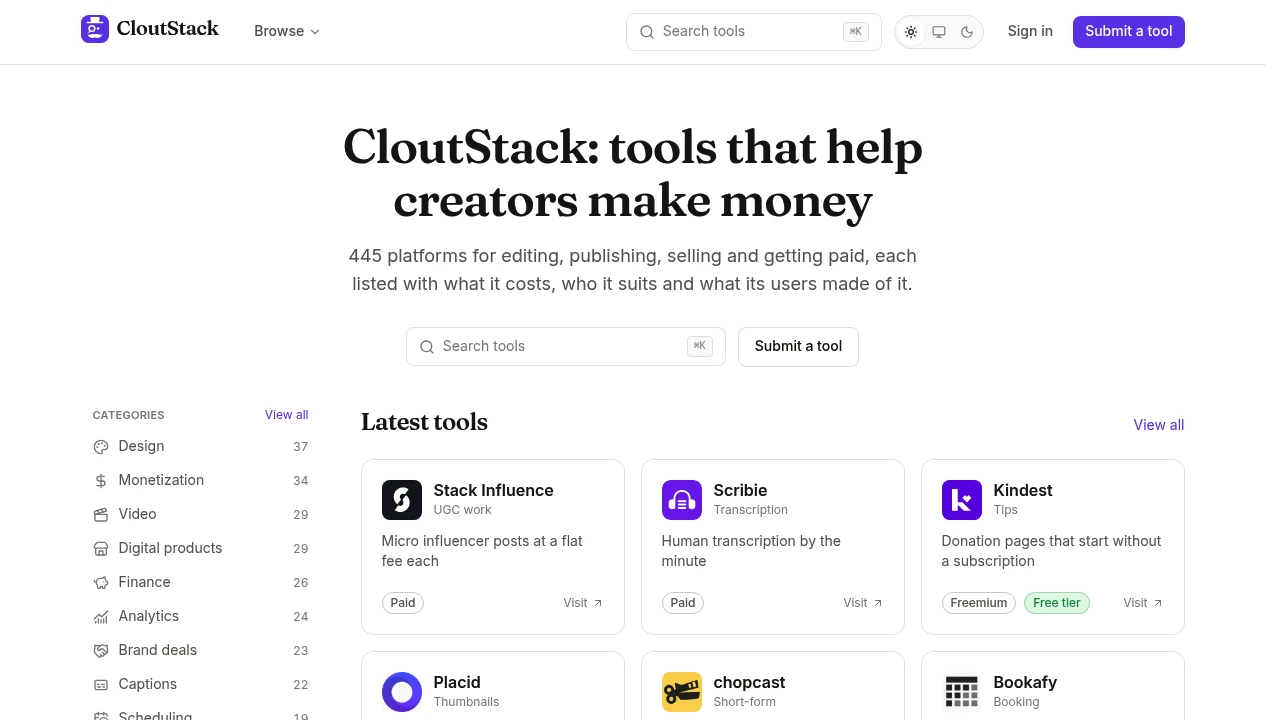The height and width of the screenshot is (720, 1280).
Task: Click the green Free tier badge
Action: [x=1057, y=603]
